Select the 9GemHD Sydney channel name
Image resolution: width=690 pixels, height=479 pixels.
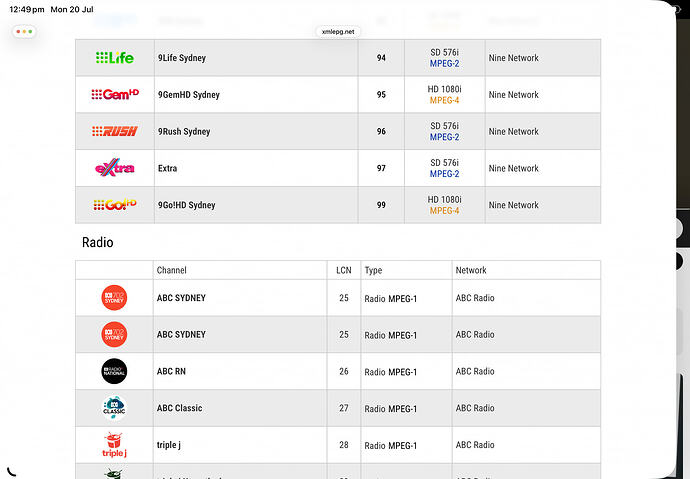188,95
